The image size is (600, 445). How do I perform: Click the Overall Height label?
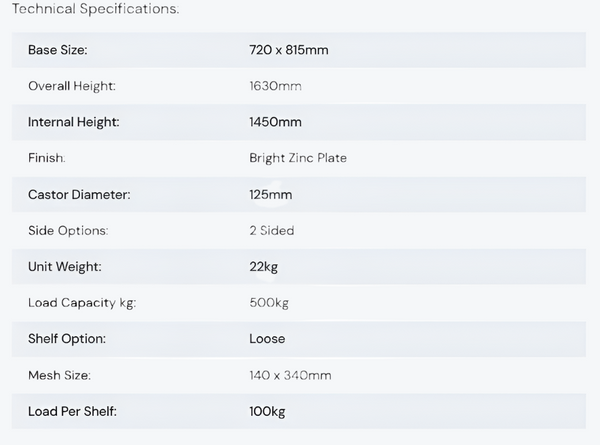click(x=72, y=86)
